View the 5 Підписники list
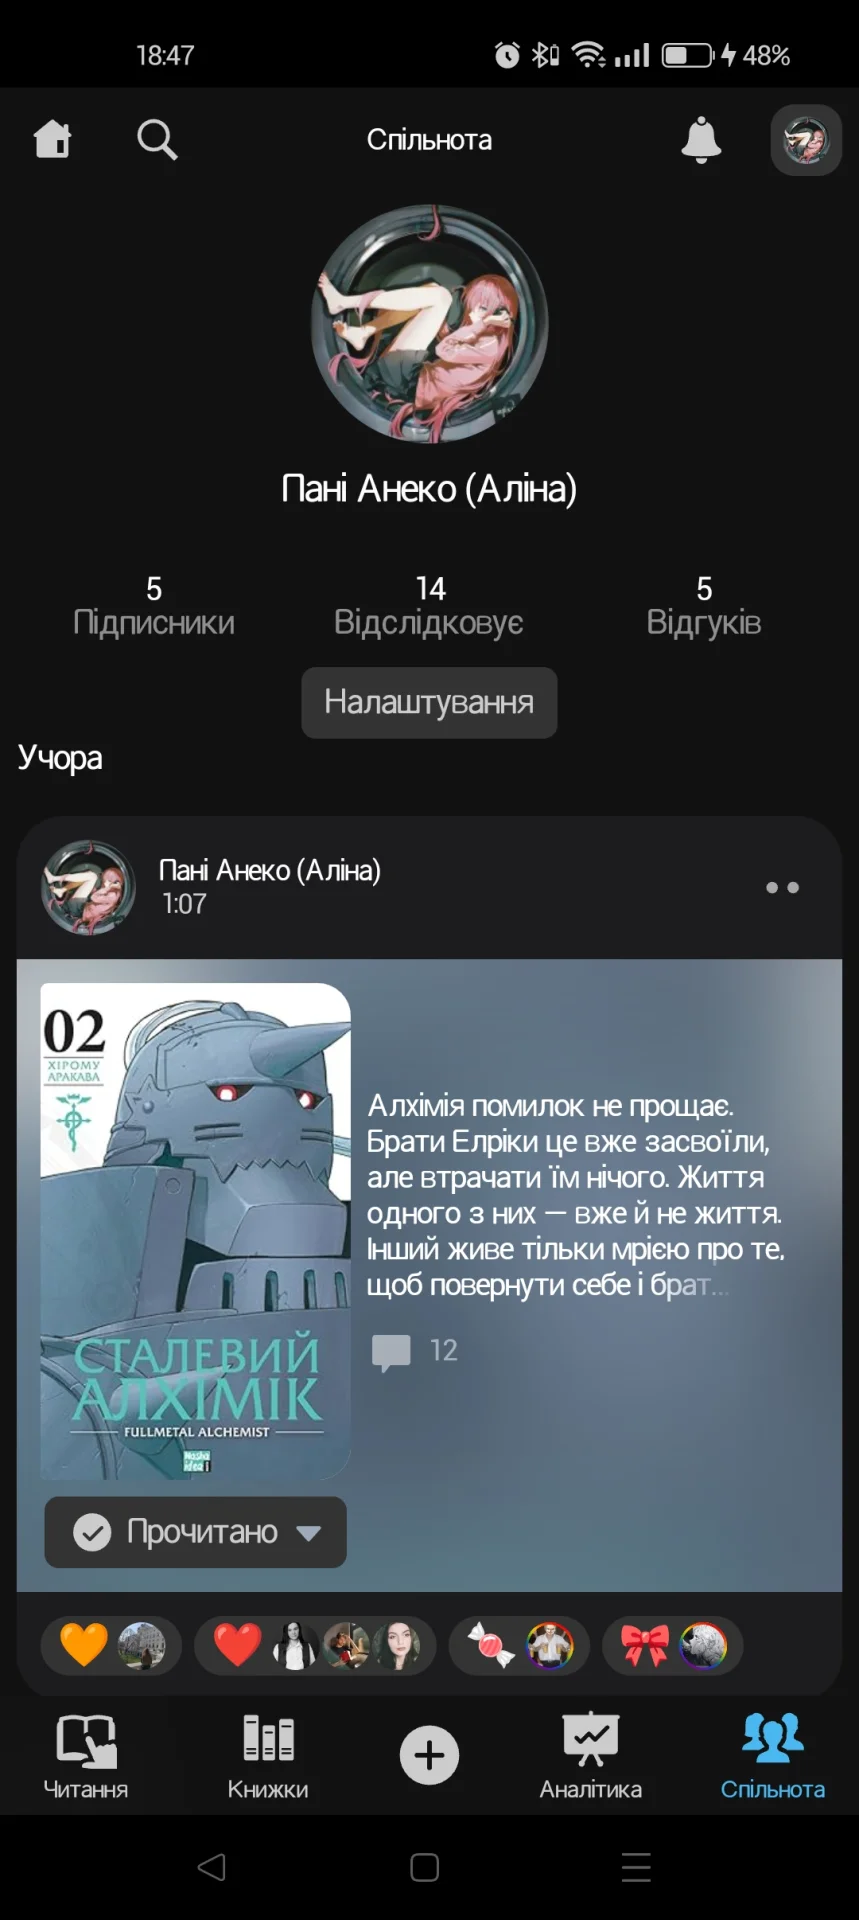 154,606
